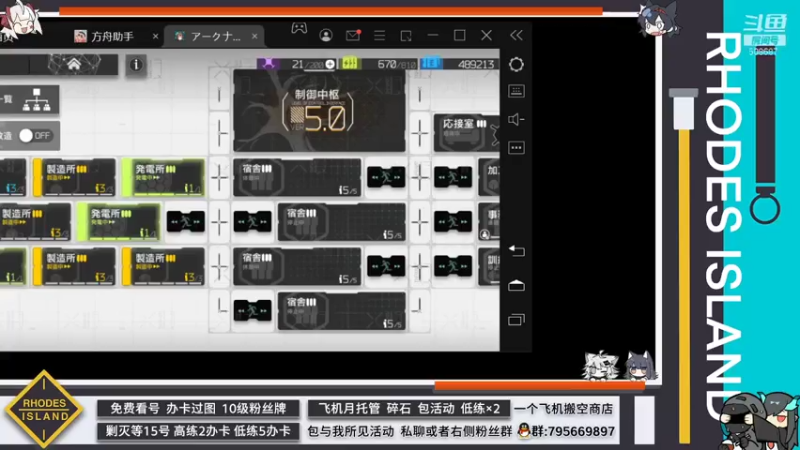This screenshot has height=450, width=800.
Task: Open the second row 製造所 factory
Action: click(x=34, y=221)
